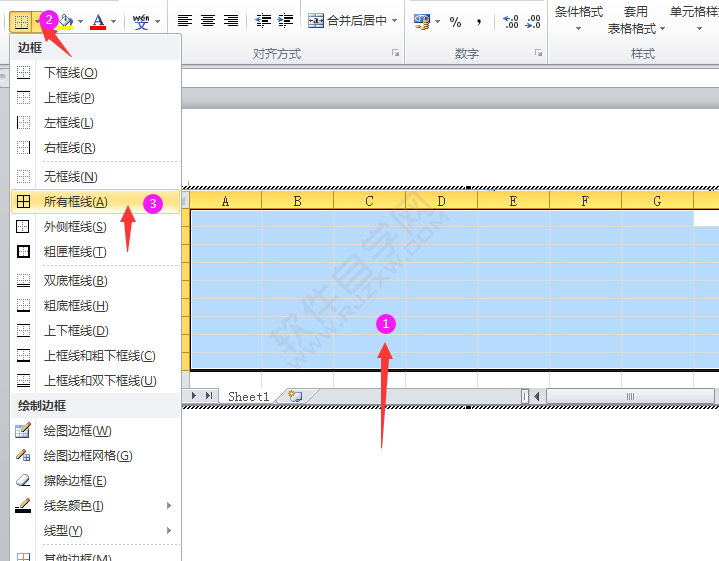
Task: Switch to Sheet1 tab
Action: tap(249, 396)
